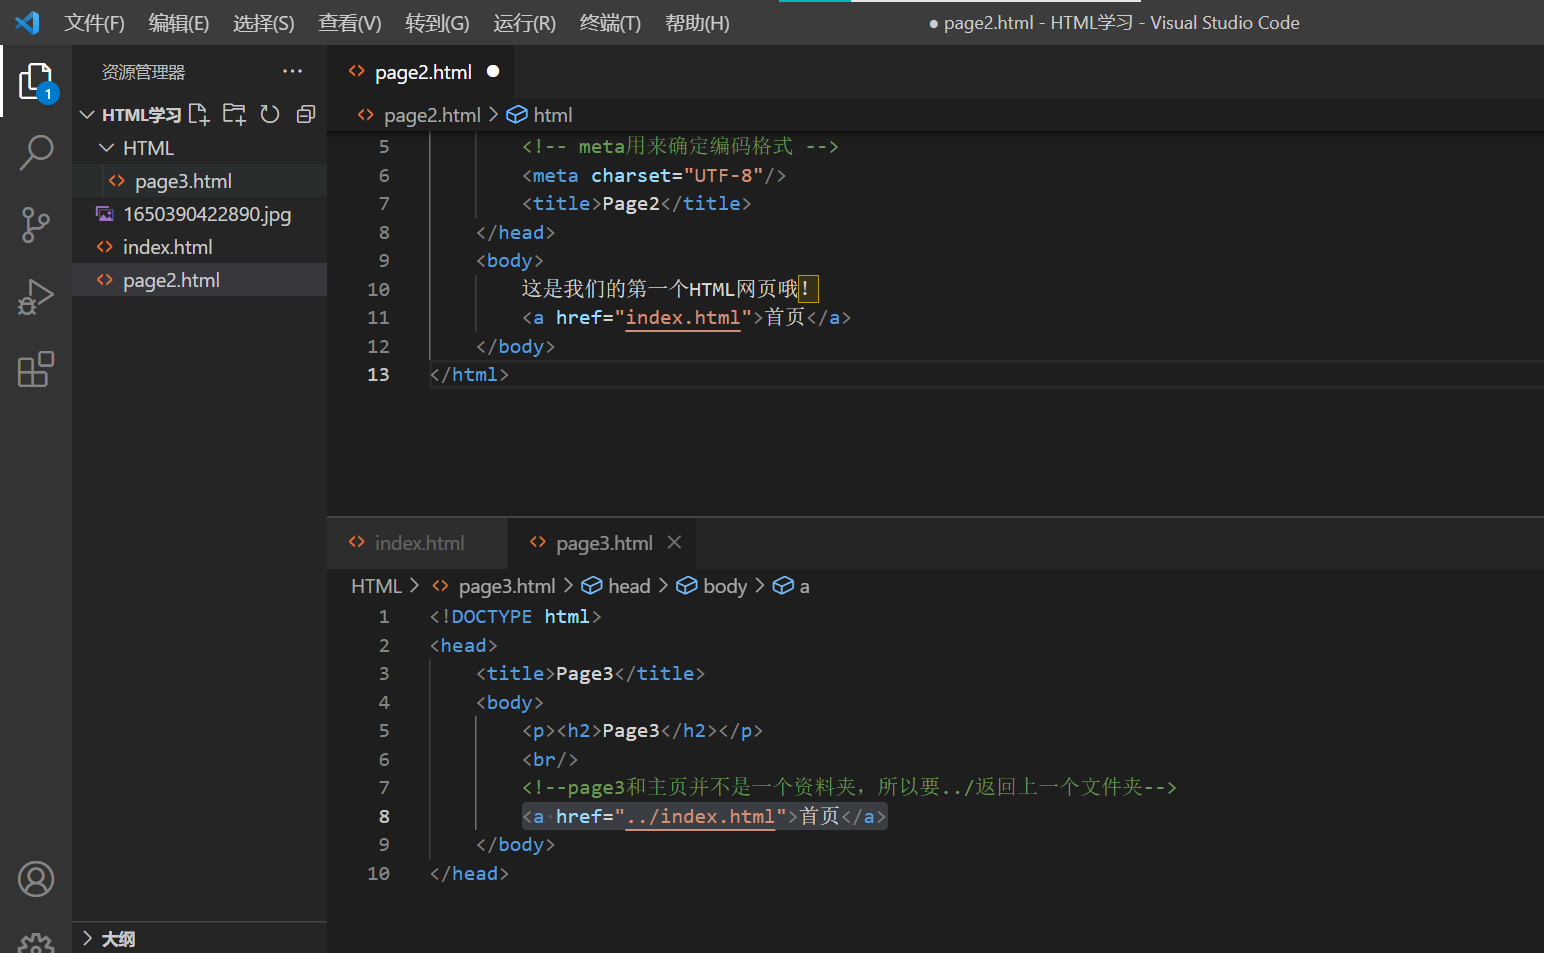Switch to the index.html editor tab

pos(418,543)
